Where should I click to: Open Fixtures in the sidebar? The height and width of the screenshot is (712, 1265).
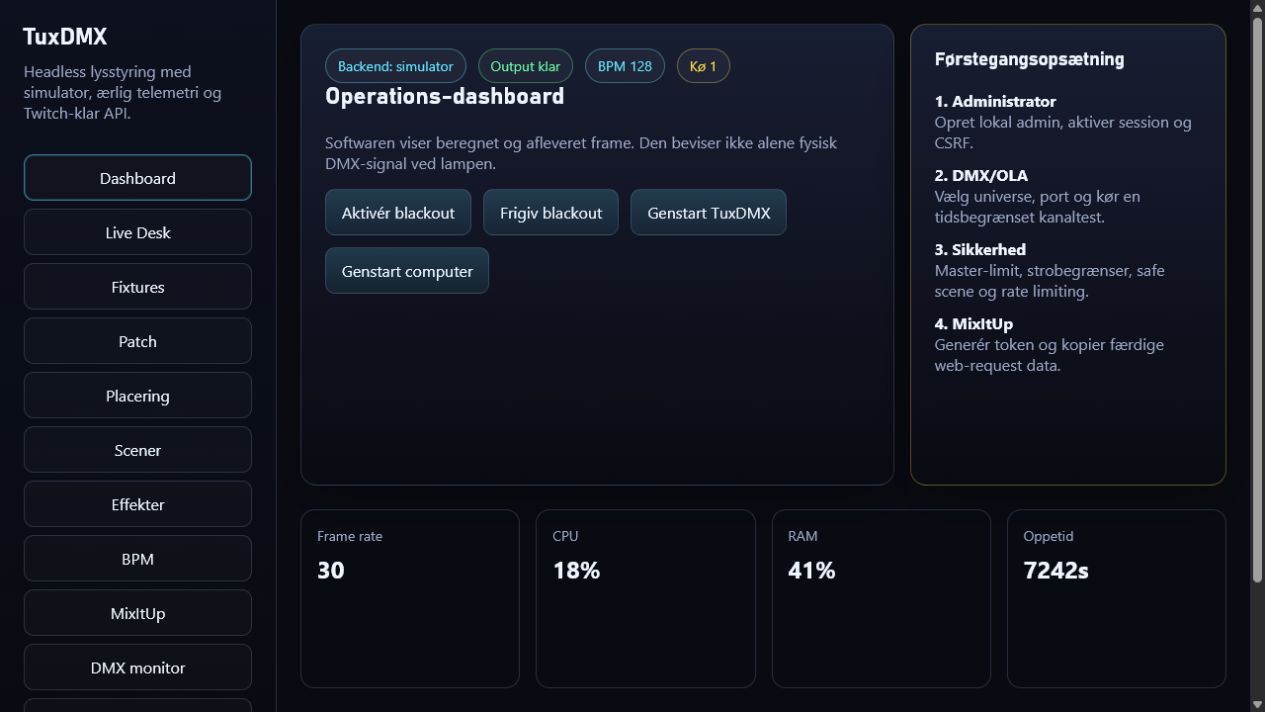point(137,287)
